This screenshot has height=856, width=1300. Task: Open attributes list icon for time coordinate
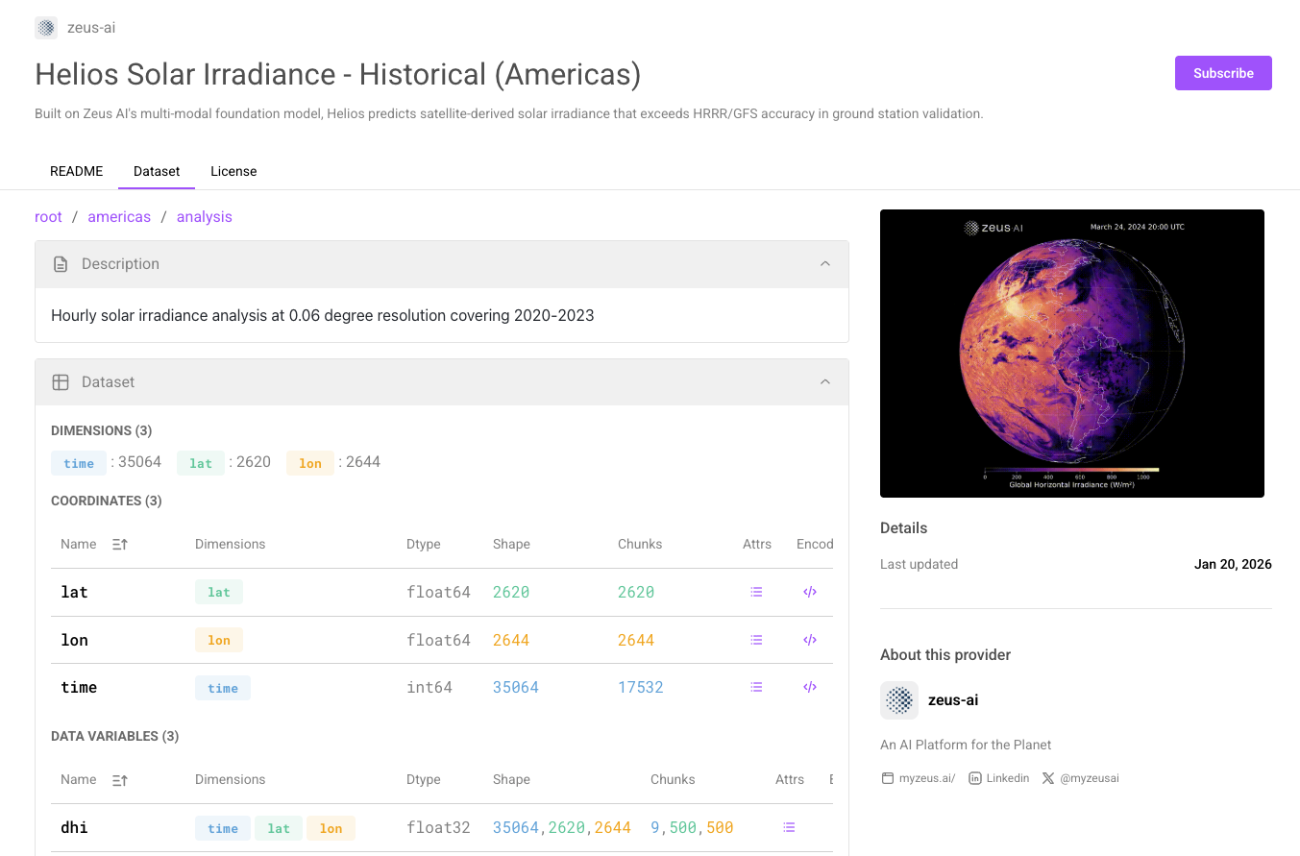point(756,687)
